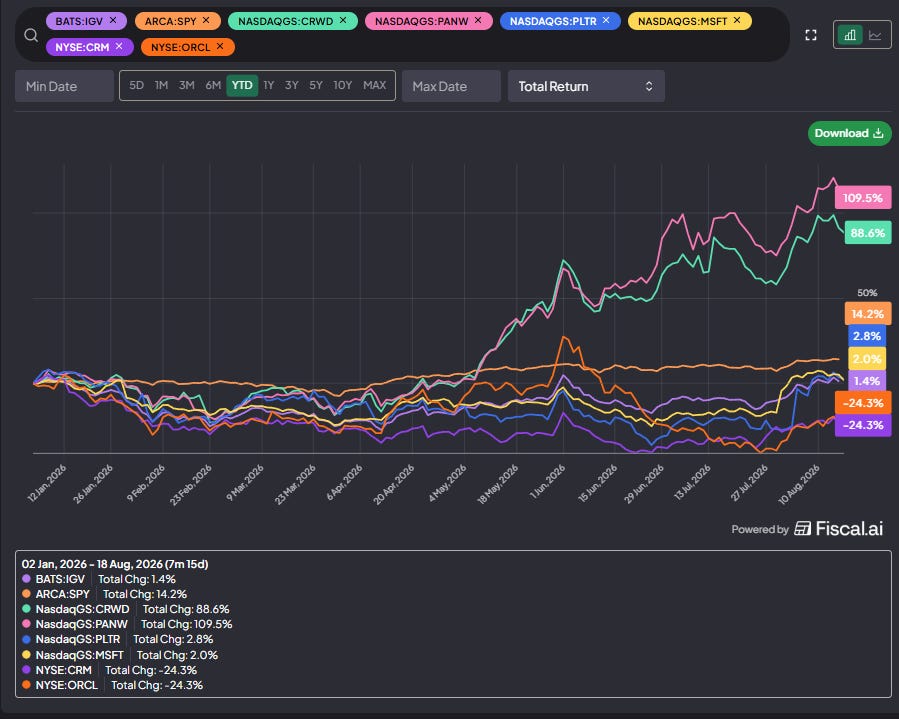Click the blue 2.8% end label
This screenshot has width=899, height=719.
(x=867, y=336)
